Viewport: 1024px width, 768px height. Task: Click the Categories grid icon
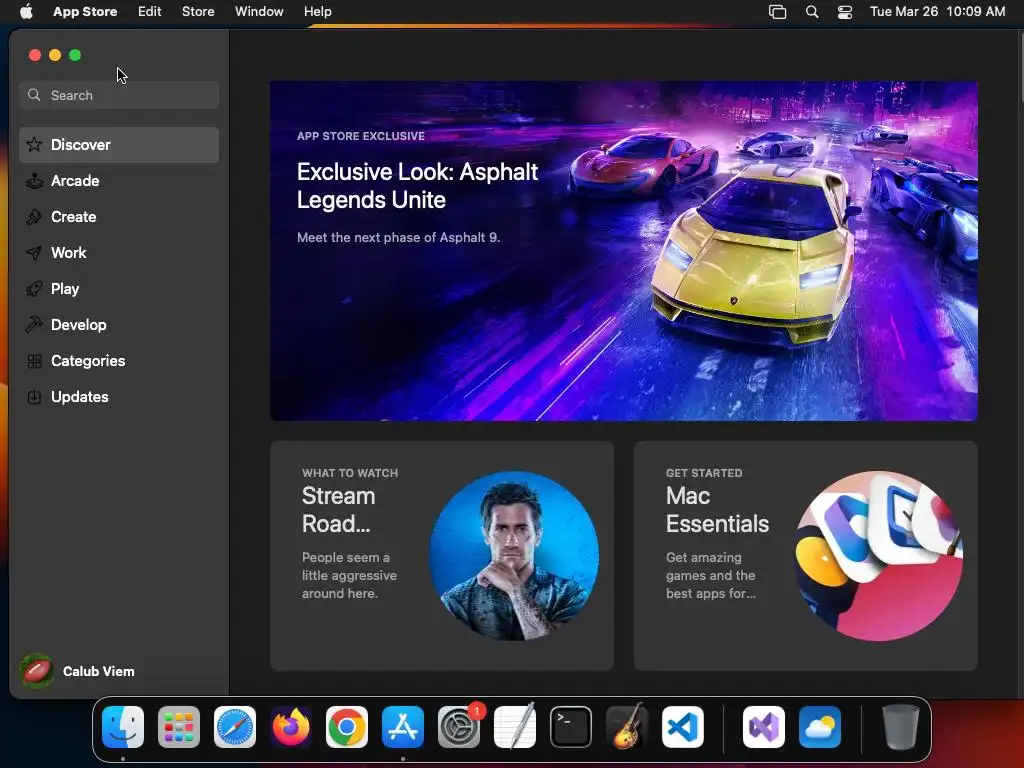(34, 360)
